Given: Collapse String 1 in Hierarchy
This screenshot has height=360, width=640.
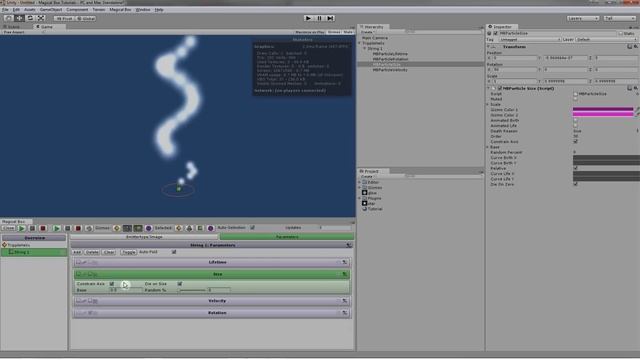Looking at the screenshot, I should [x=365, y=49].
